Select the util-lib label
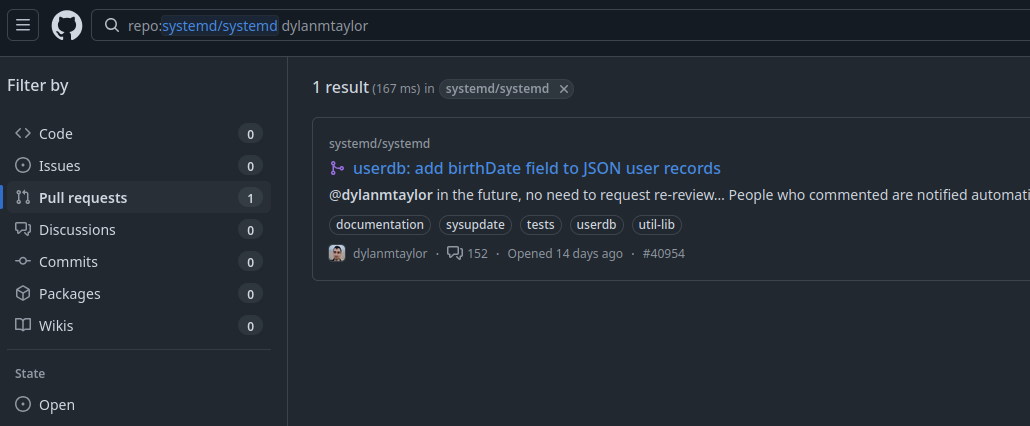Screen dimensions: 1030x426 tap(657, 225)
